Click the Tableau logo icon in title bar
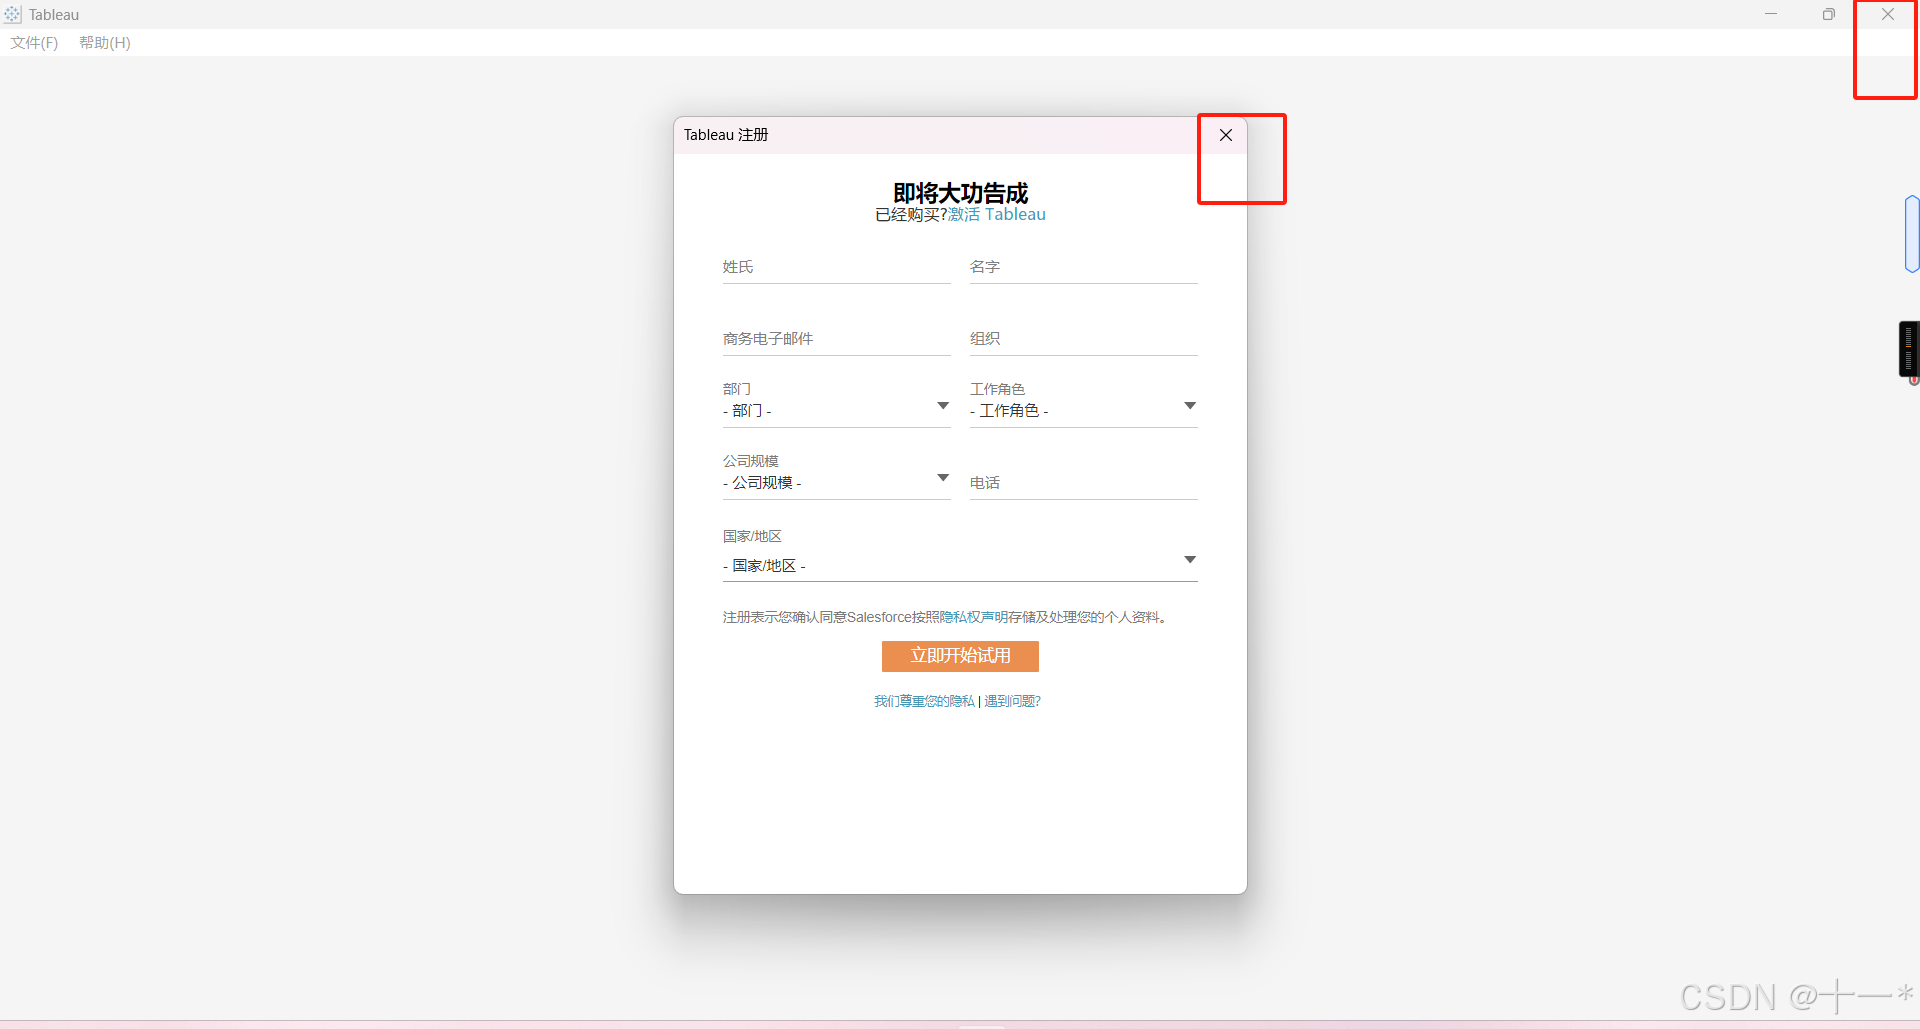 click(x=12, y=14)
